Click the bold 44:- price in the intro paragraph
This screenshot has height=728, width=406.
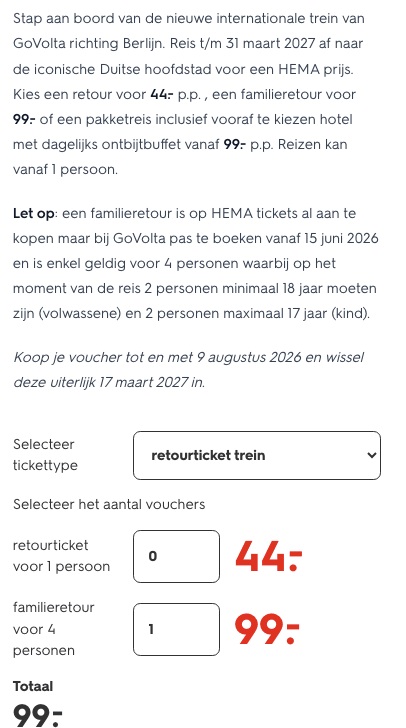[x=162, y=95]
